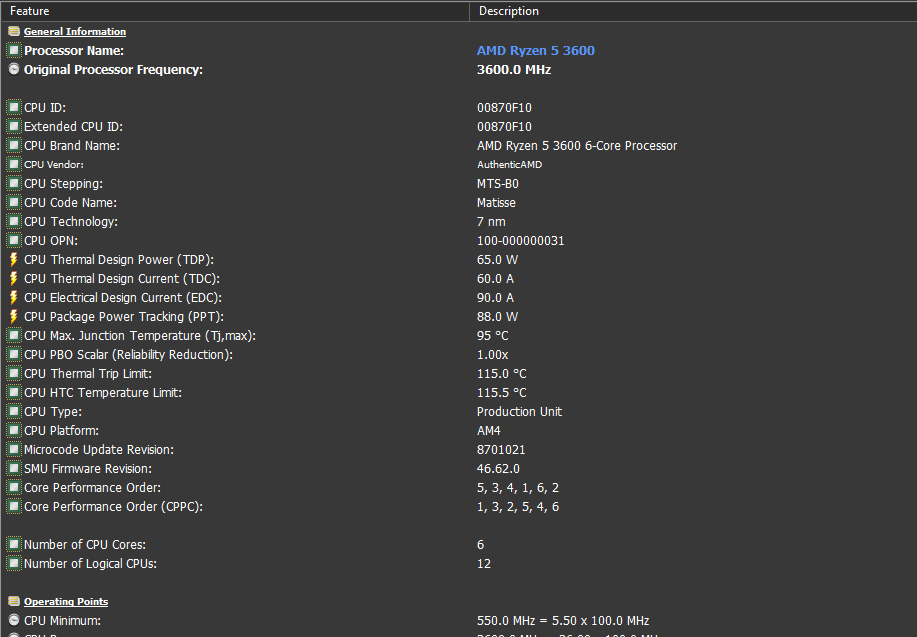
Task: Click the lightning bolt icon beside PPT row
Action: 14,316
